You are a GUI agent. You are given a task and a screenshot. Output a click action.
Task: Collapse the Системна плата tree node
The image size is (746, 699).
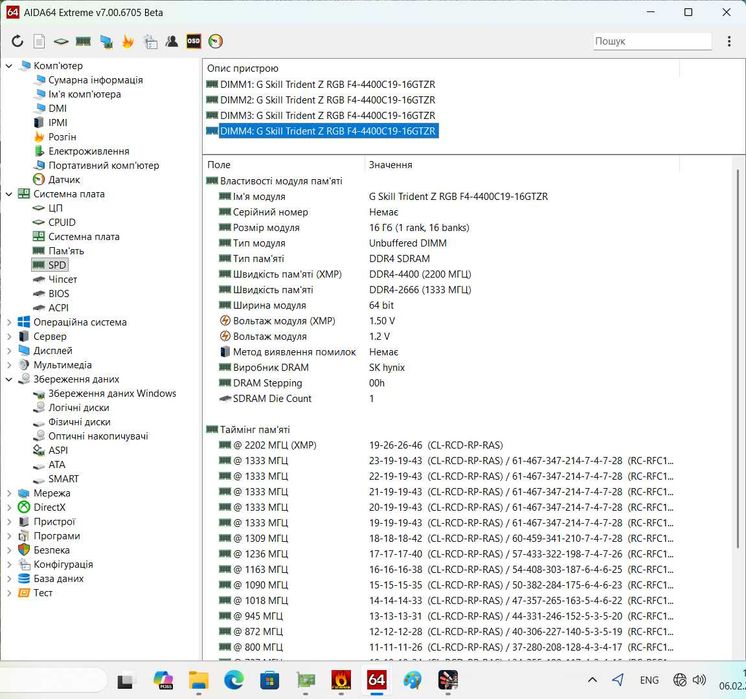9,194
